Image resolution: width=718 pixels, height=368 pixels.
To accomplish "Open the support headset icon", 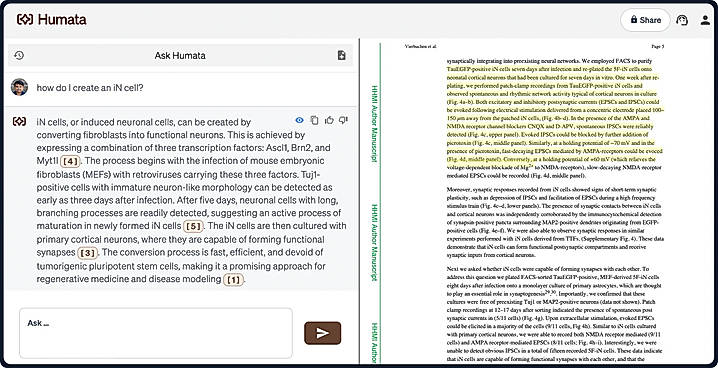I will coord(682,20).
